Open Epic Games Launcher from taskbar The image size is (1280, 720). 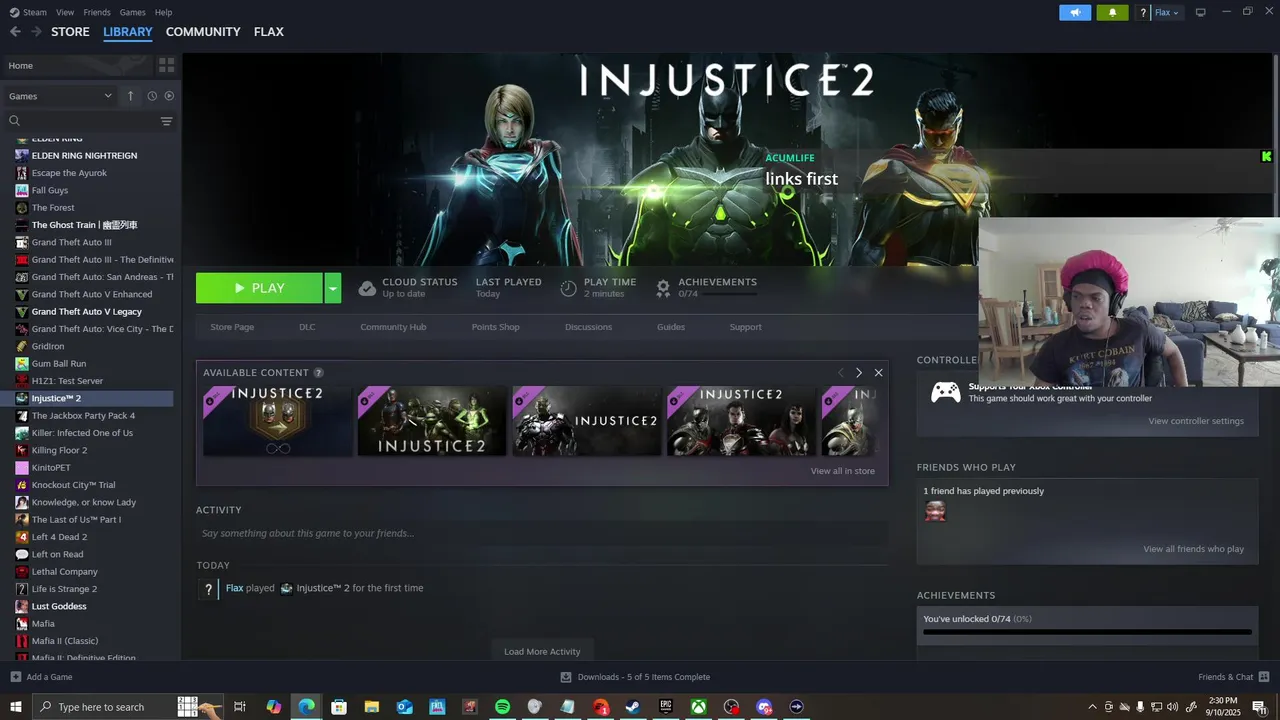(666, 707)
